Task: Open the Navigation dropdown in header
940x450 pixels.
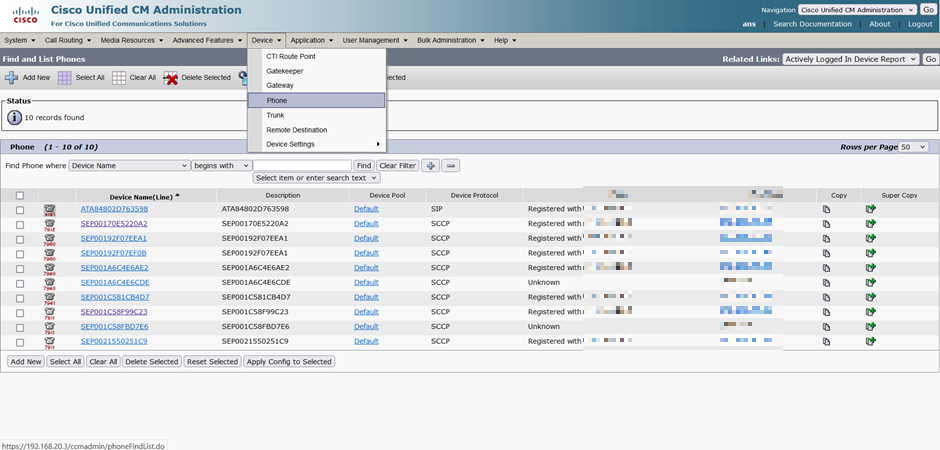Action: tap(857, 10)
